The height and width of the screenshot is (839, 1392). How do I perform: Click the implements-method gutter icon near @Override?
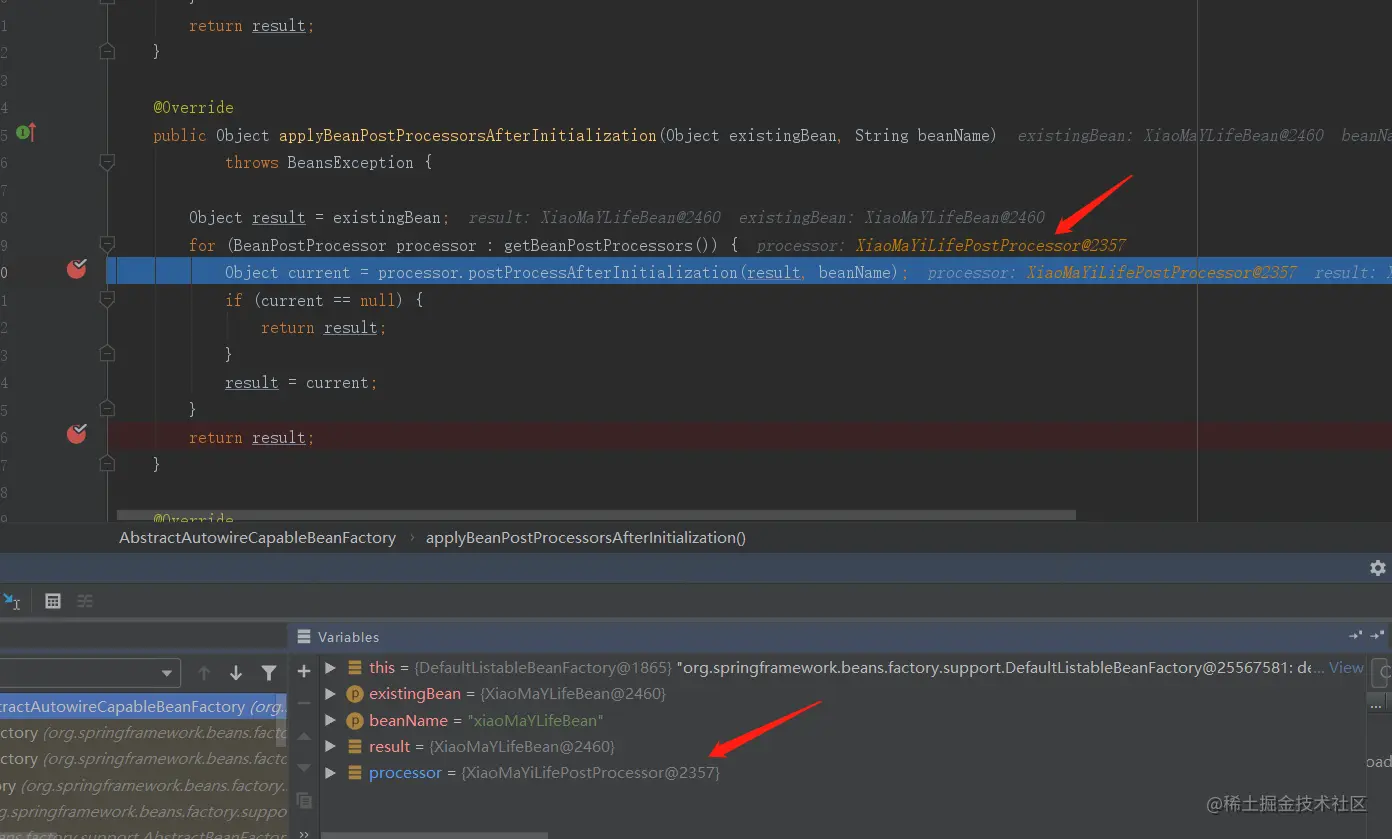26,132
